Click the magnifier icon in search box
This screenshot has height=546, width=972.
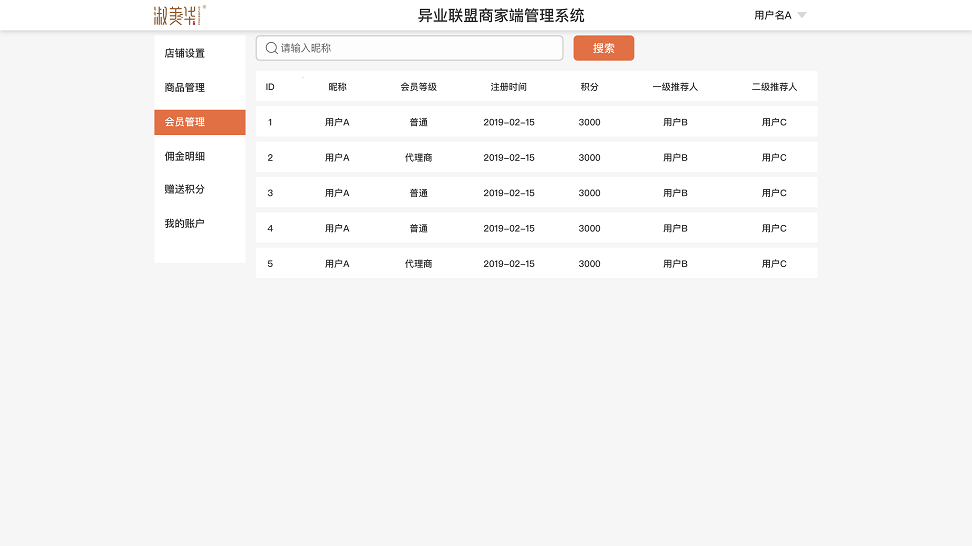[271, 48]
